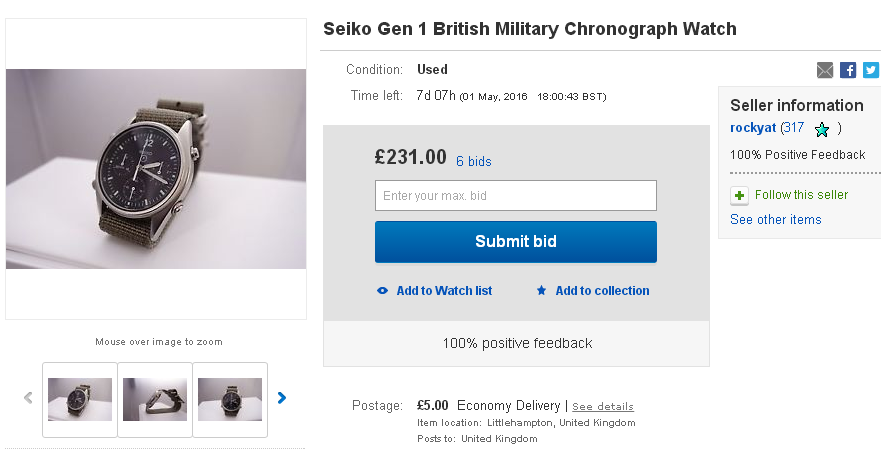Image resolution: width=881 pixels, height=455 pixels.
Task: Show next thumbnails with right arrow
Action: pyautogui.click(x=282, y=398)
